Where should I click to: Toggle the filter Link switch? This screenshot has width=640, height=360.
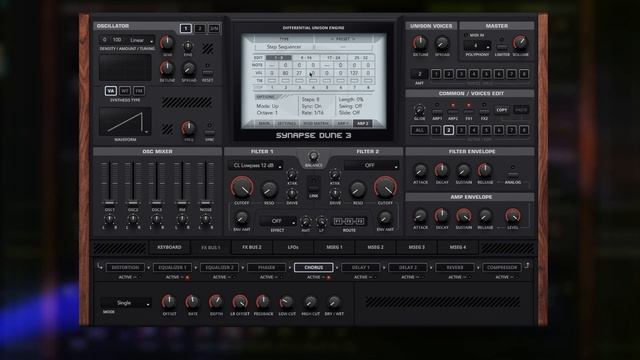pyautogui.click(x=313, y=189)
